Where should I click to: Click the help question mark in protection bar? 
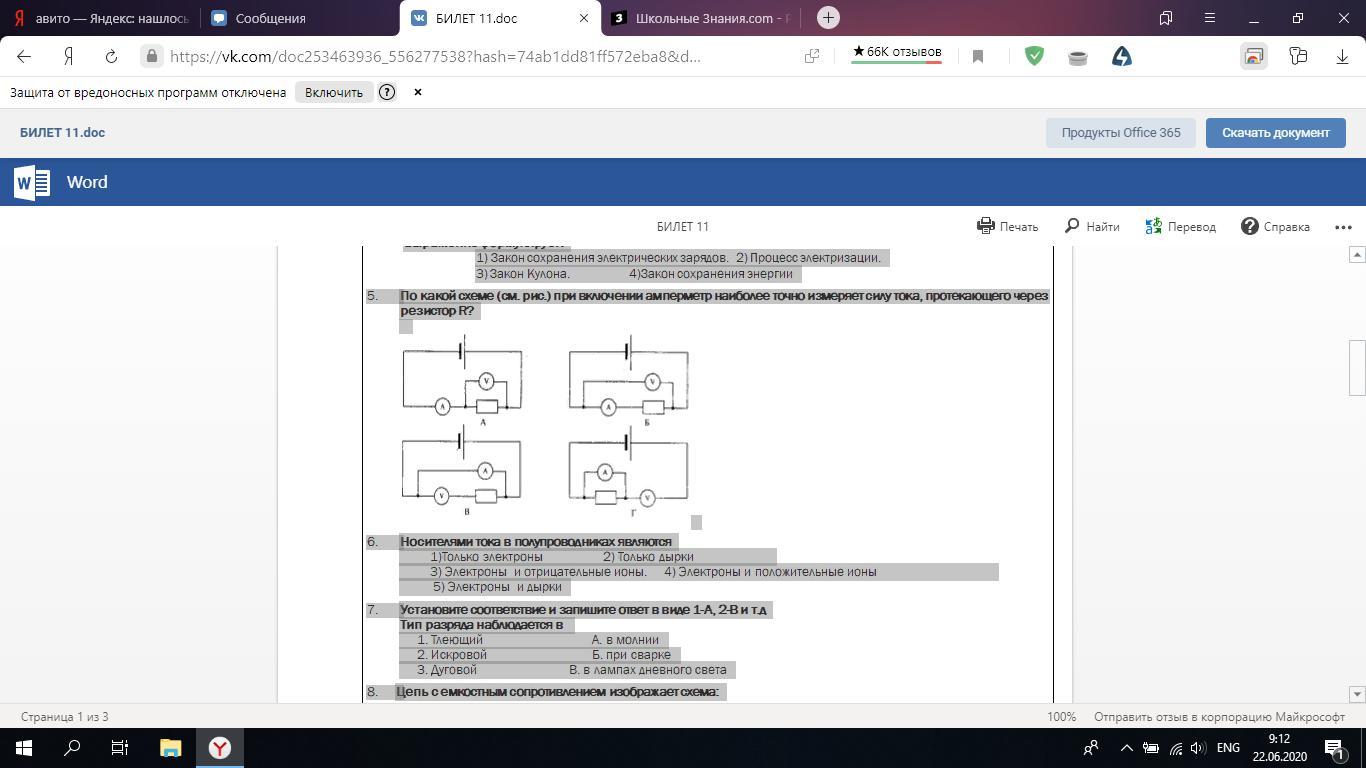(x=387, y=92)
